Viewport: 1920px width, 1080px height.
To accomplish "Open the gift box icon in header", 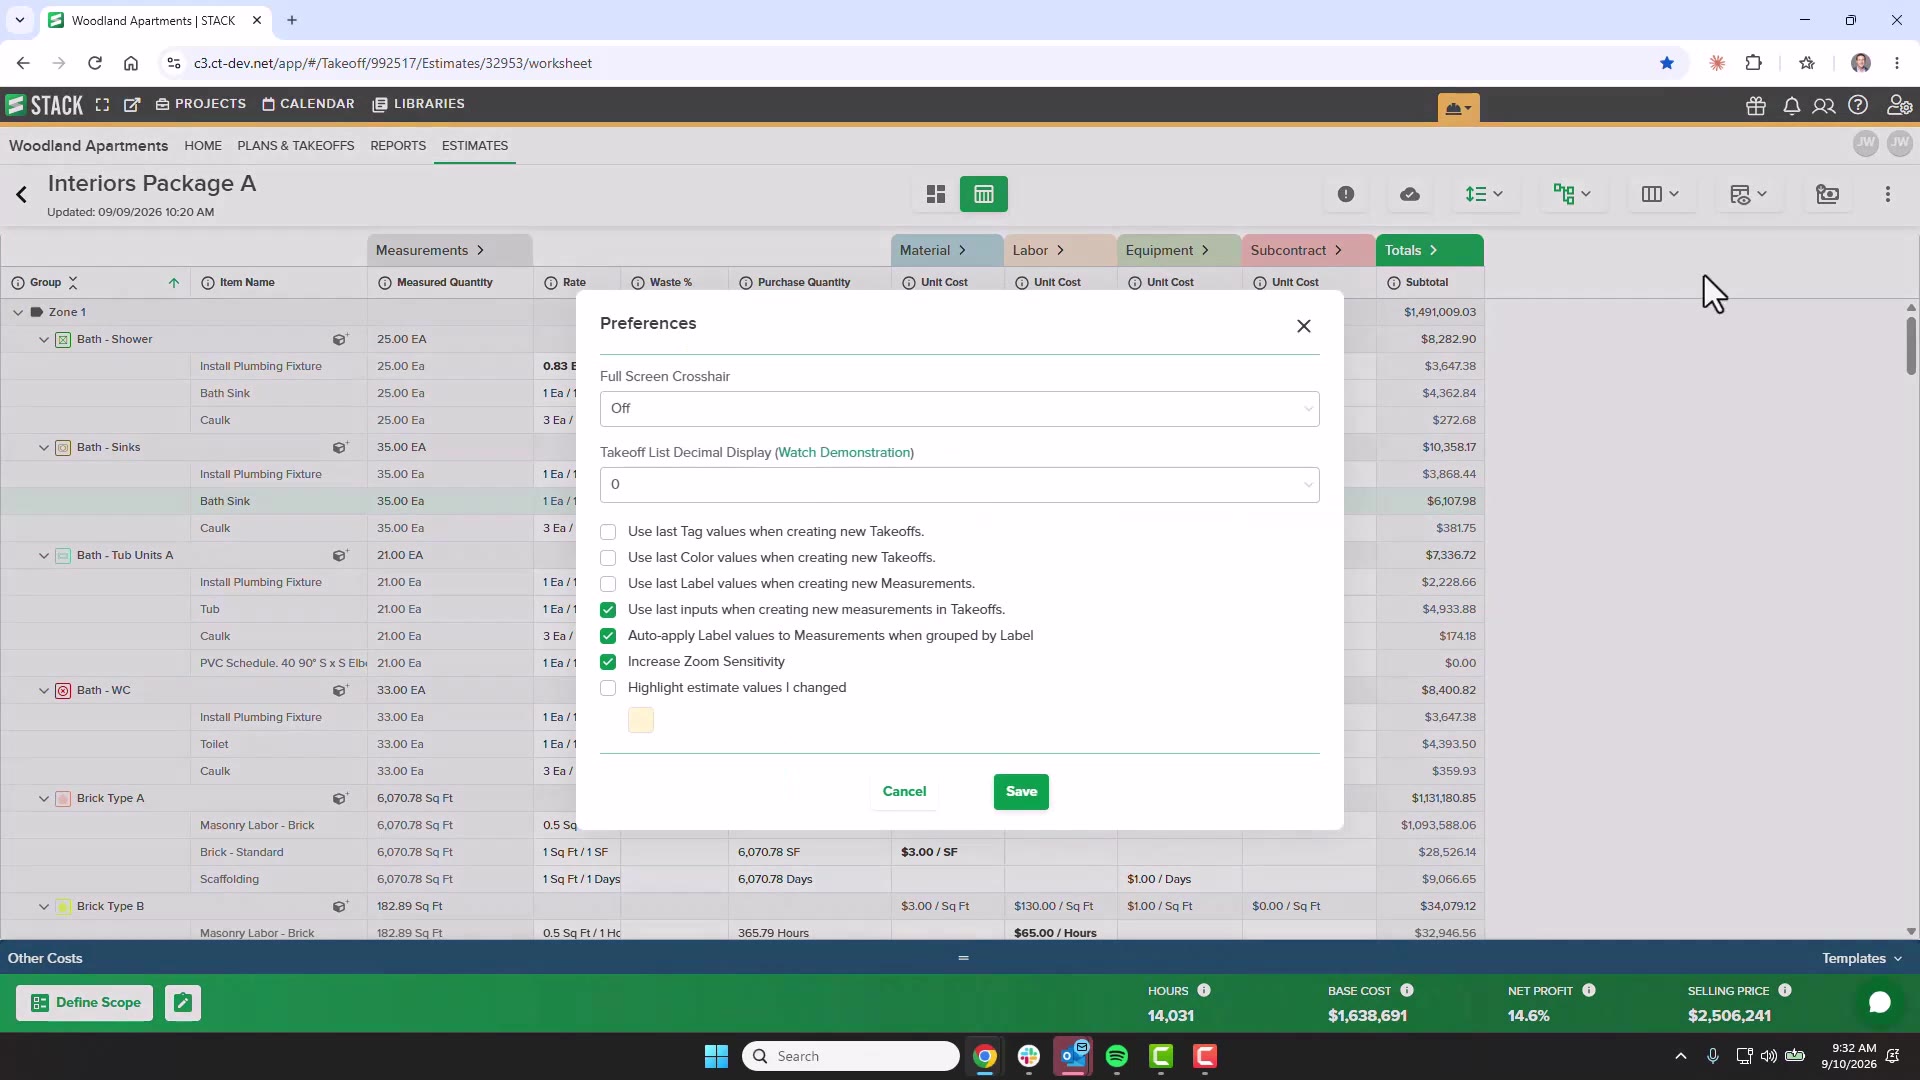I will 1756,105.
